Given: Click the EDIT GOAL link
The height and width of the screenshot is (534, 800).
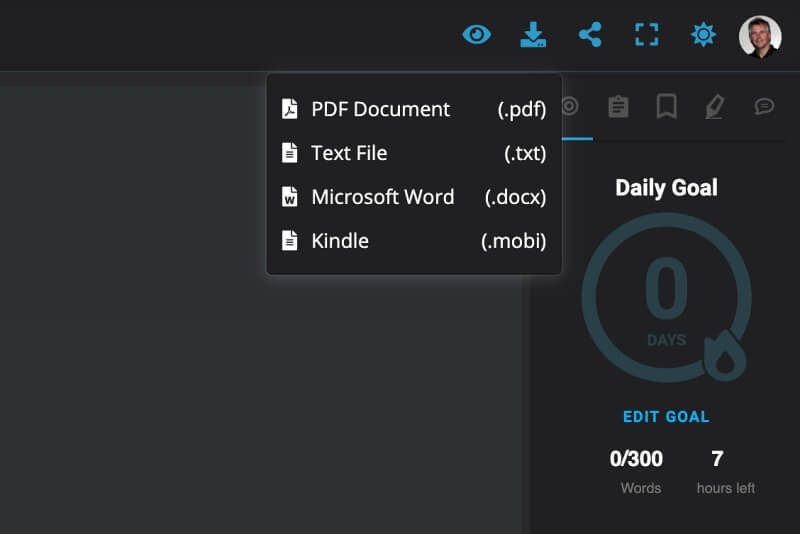Looking at the screenshot, I should pyautogui.click(x=666, y=417).
